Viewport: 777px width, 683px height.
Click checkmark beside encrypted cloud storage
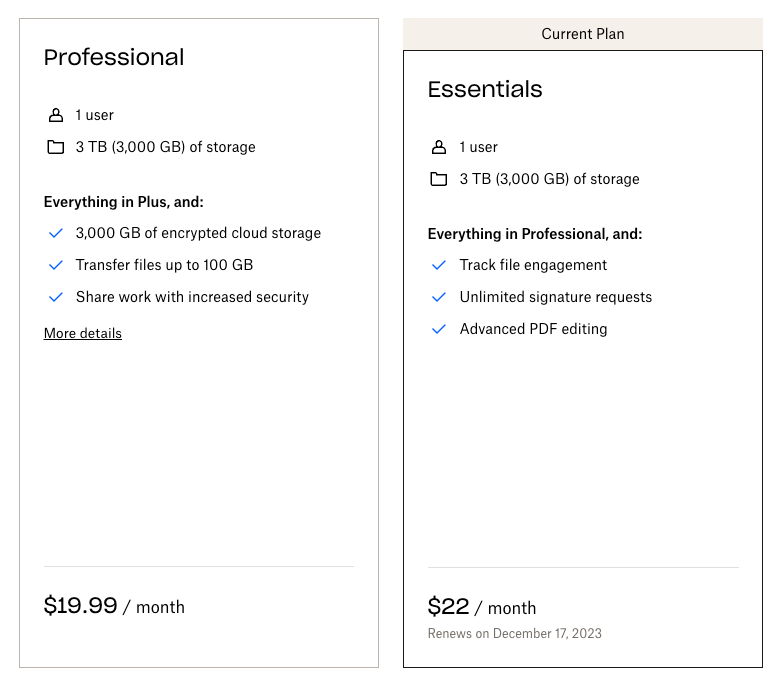(x=56, y=233)
